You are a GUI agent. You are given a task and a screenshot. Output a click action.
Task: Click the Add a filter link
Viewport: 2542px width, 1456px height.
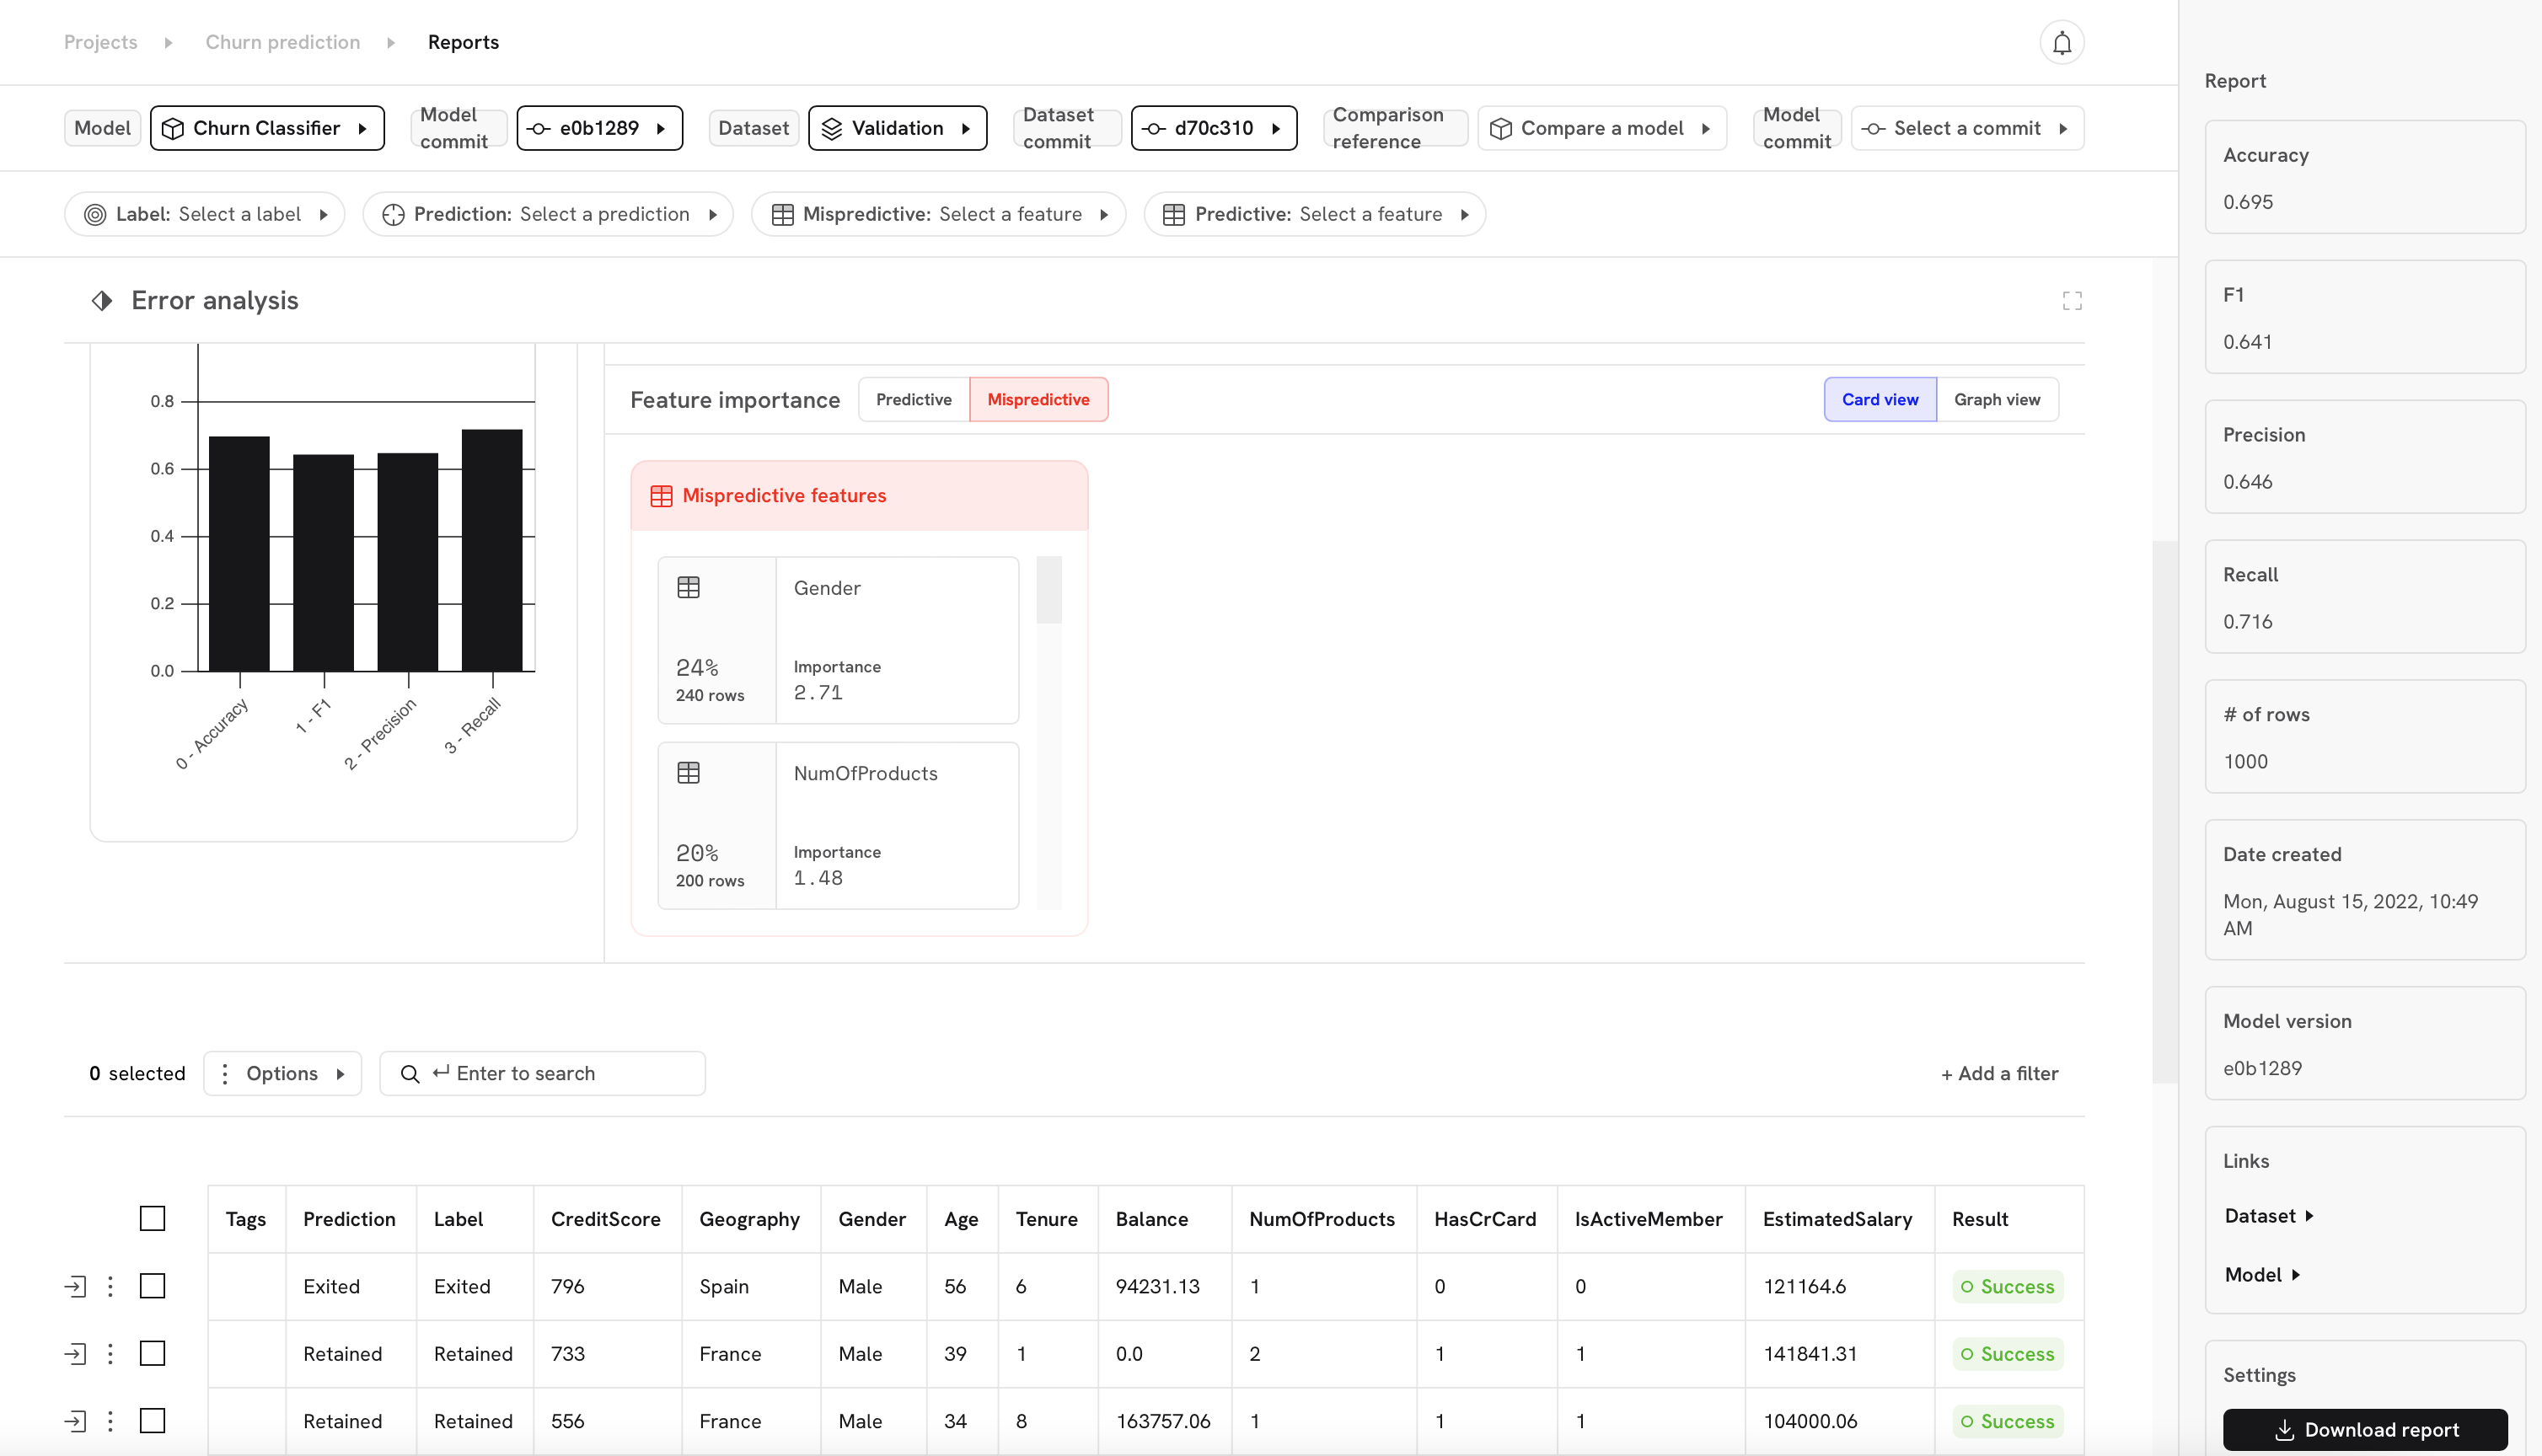[x=1999, y=1074]
